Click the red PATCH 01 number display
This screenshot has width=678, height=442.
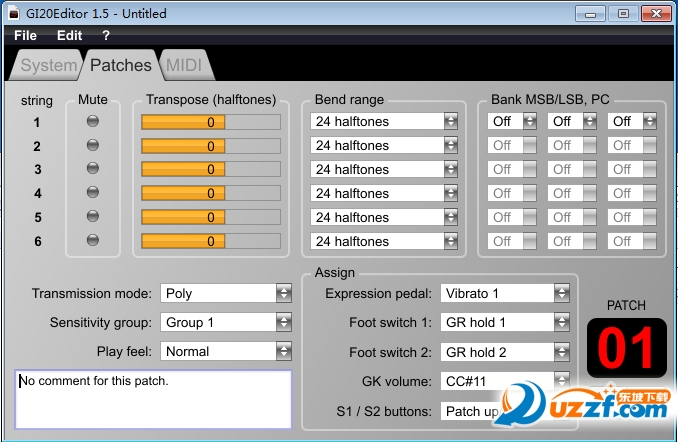(x=627, y=348)
